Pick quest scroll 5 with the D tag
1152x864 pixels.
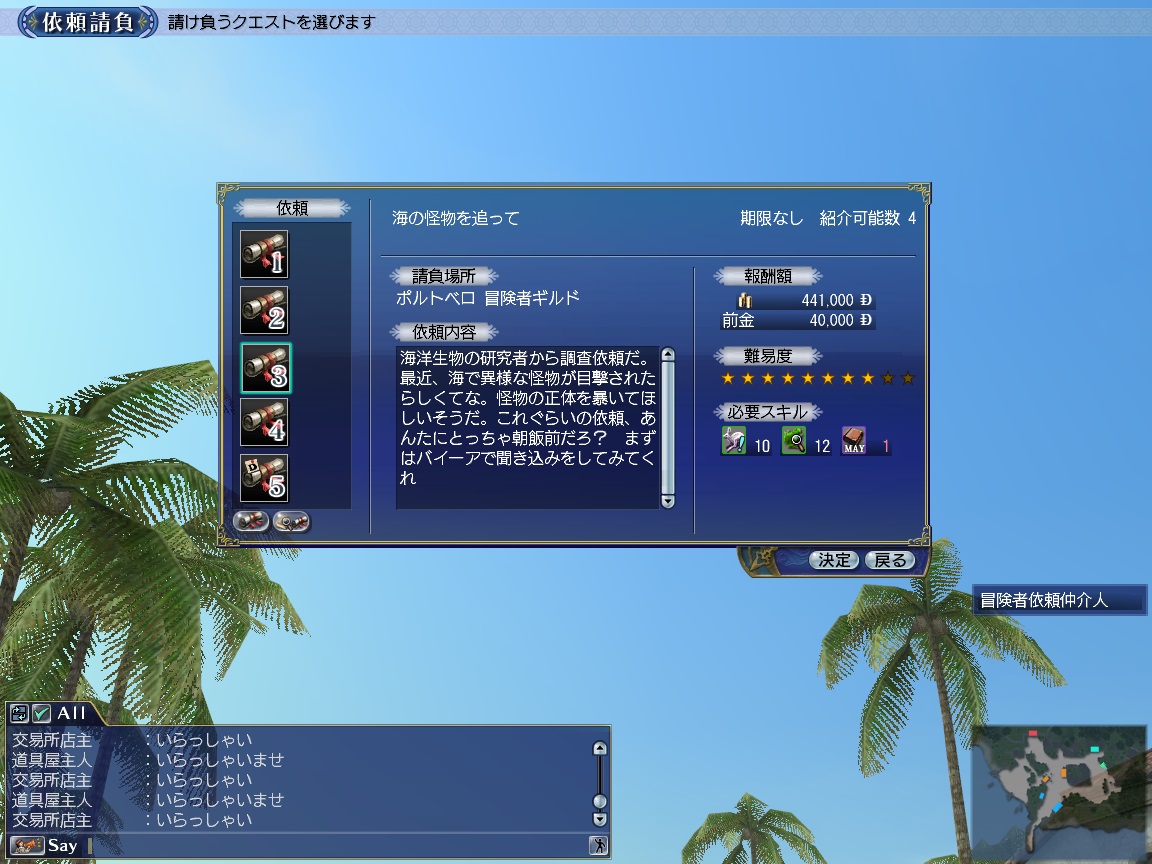click(x=264, y=479)
